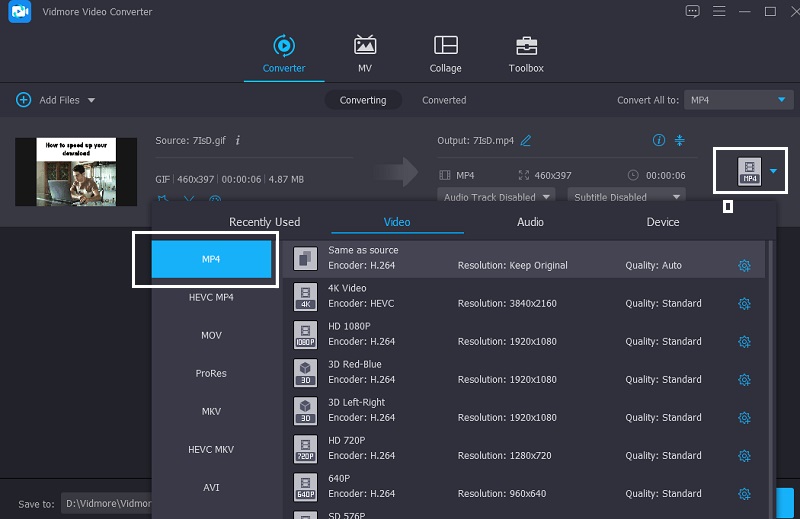This screenshot has width=800, height=519.
Task: Expand the Add Files dropdown arrow
Action: [x=92, y=100]
